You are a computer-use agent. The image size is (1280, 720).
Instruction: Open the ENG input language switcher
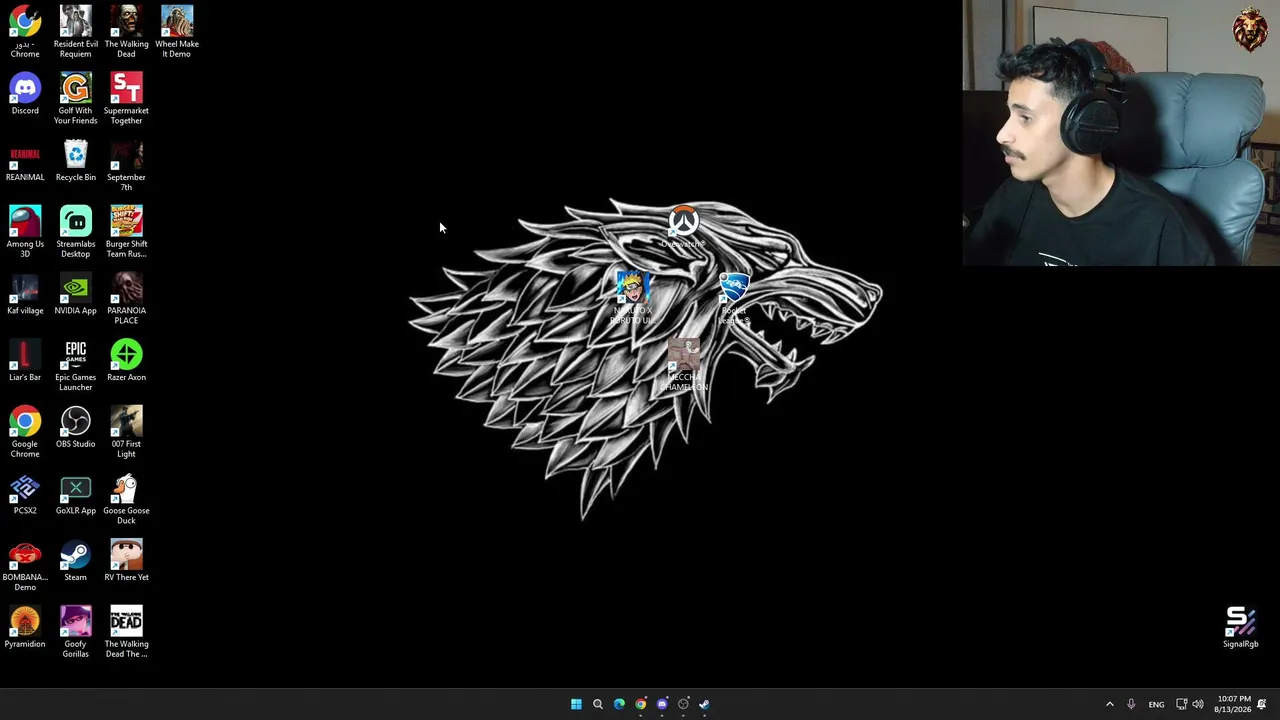click(x=1156, y=704)
